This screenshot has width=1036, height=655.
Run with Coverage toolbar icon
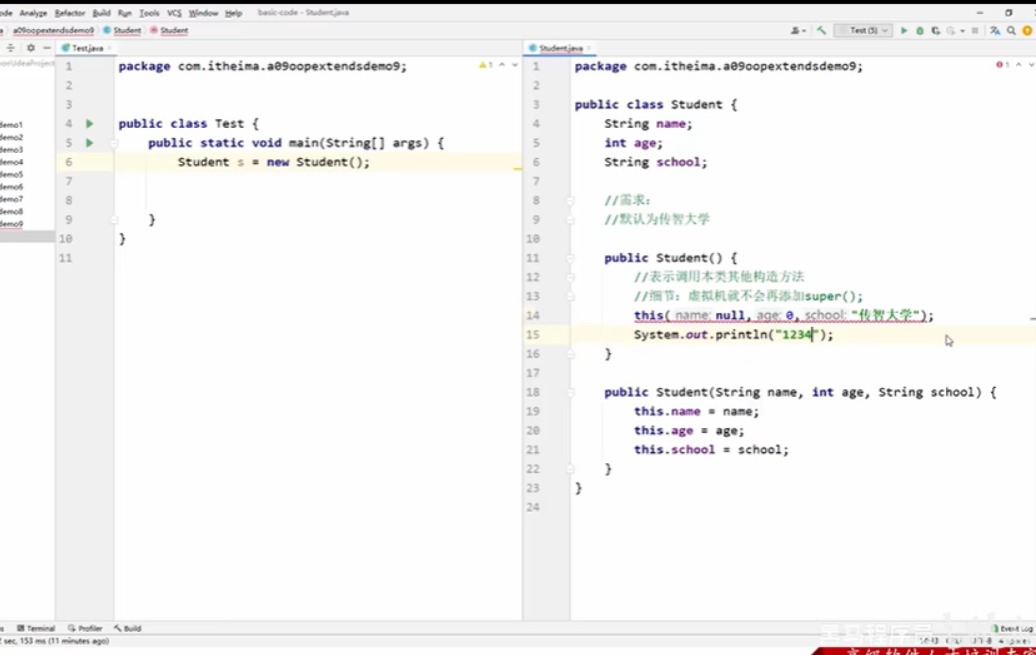pyautogui.click(x=936, y=30)
